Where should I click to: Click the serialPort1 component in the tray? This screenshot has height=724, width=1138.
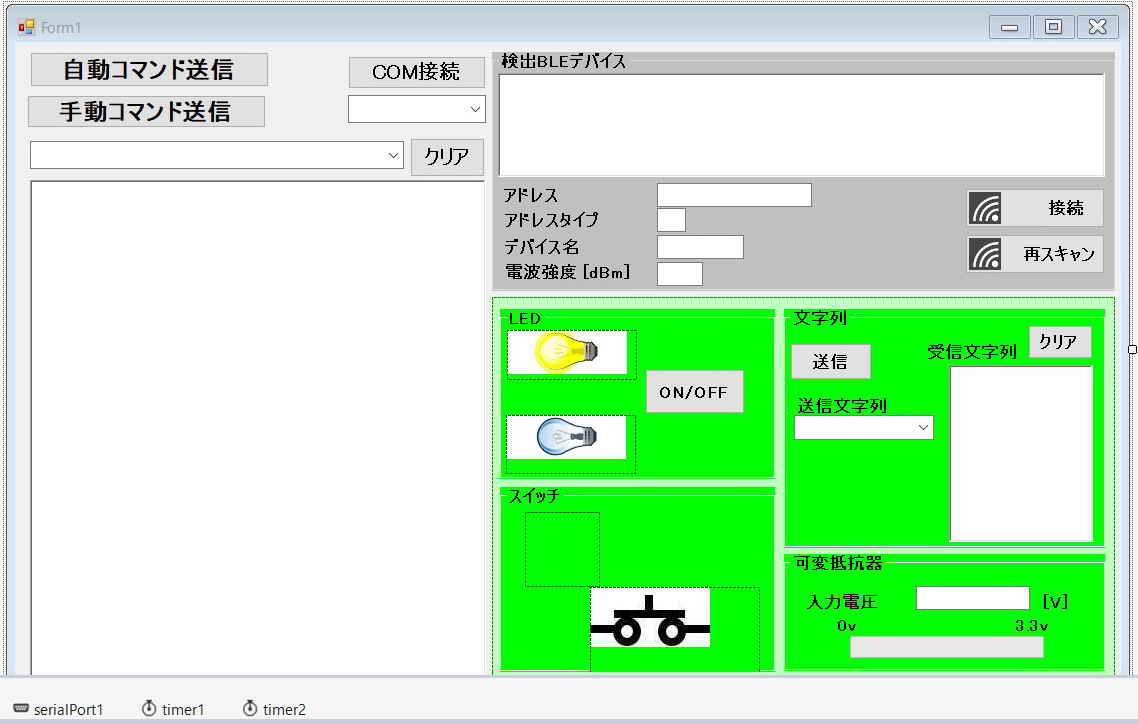click(x=58, y=709)
